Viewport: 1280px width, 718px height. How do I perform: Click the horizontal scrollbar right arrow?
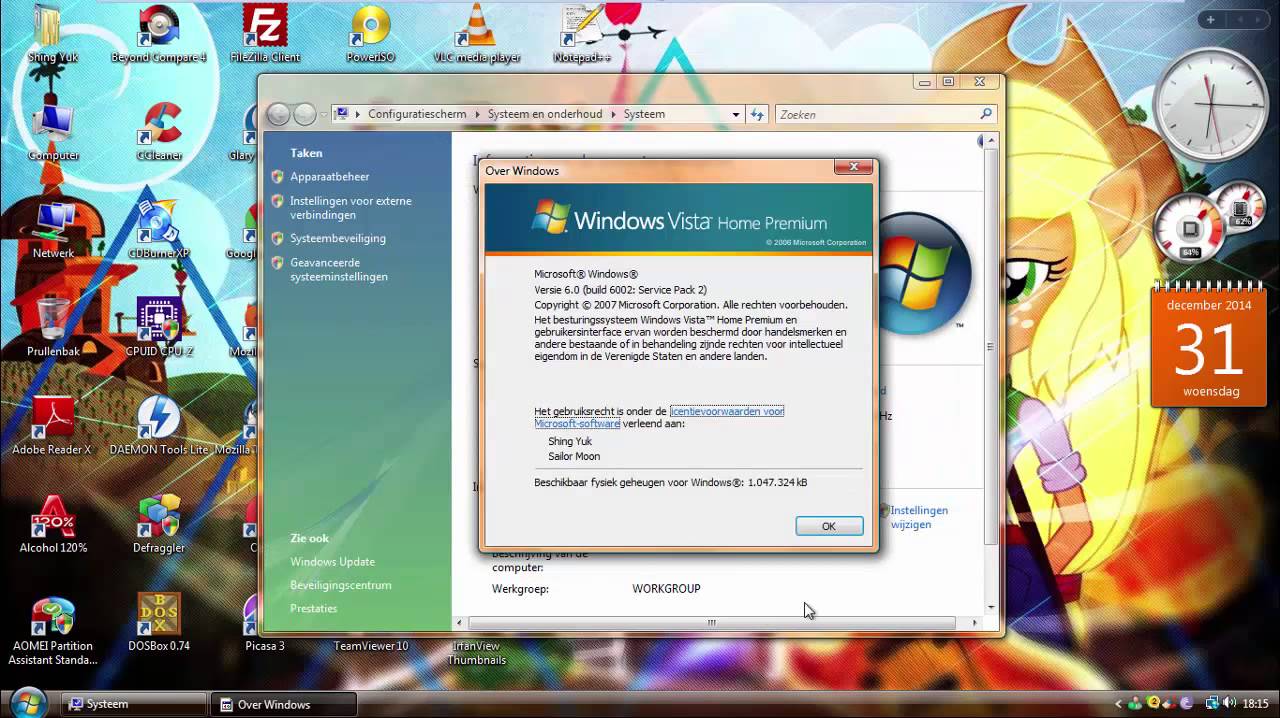pos(975,622)
